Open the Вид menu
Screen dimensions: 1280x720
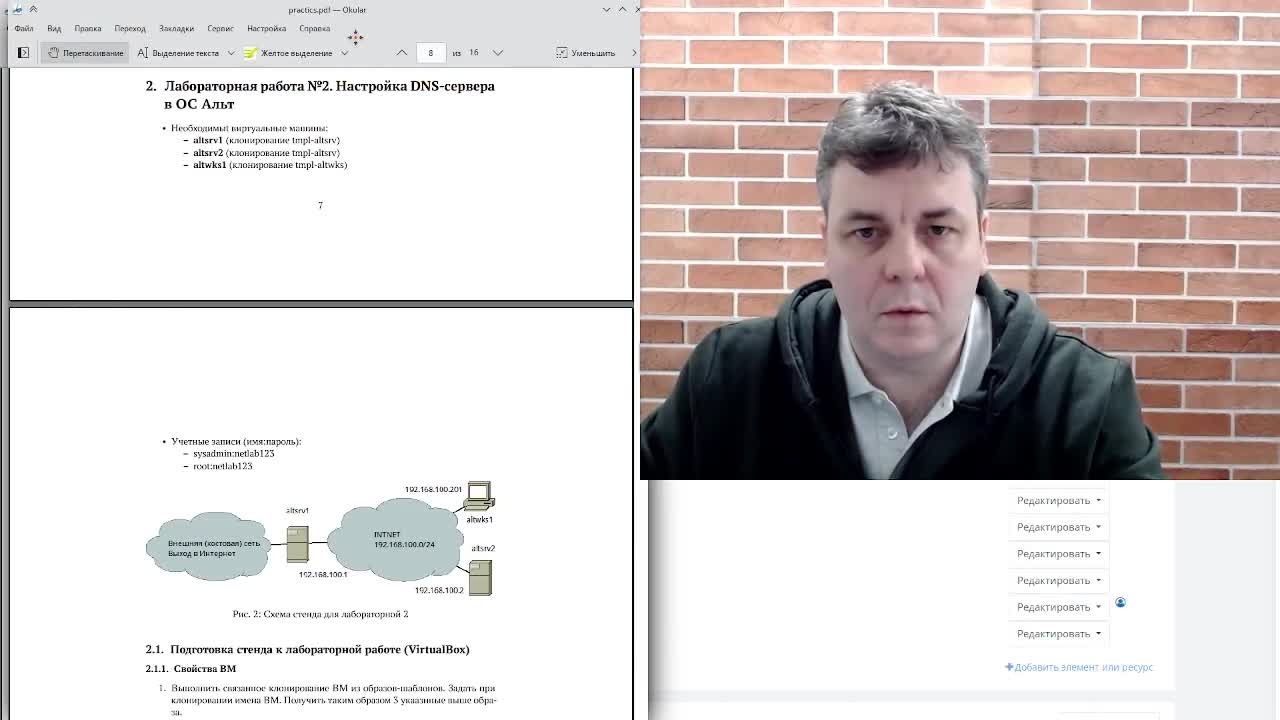coord(54,28)
